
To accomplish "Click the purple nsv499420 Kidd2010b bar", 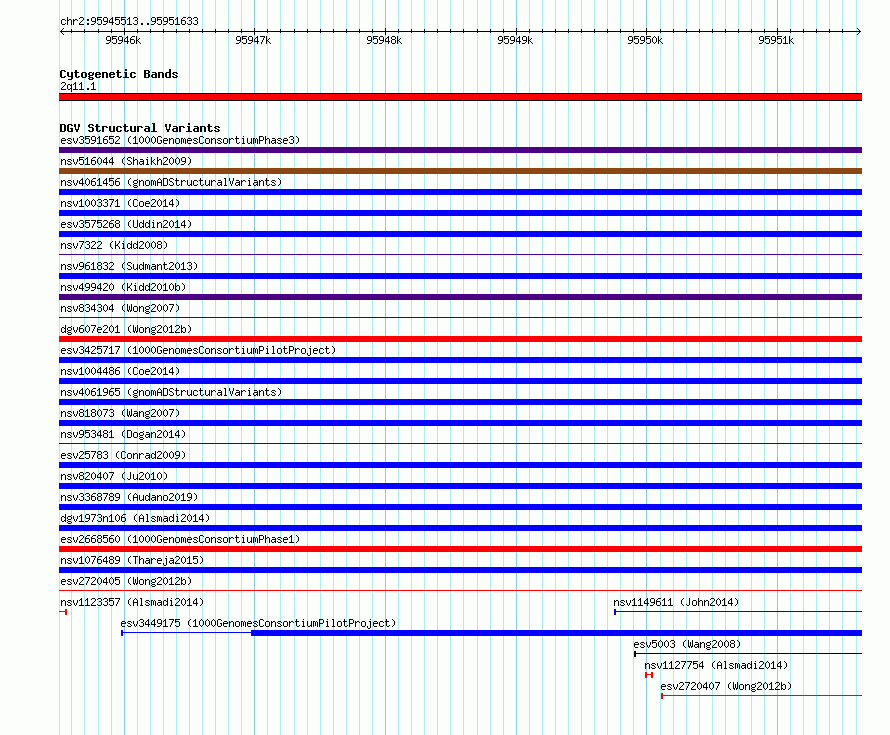I will (460, 297).
